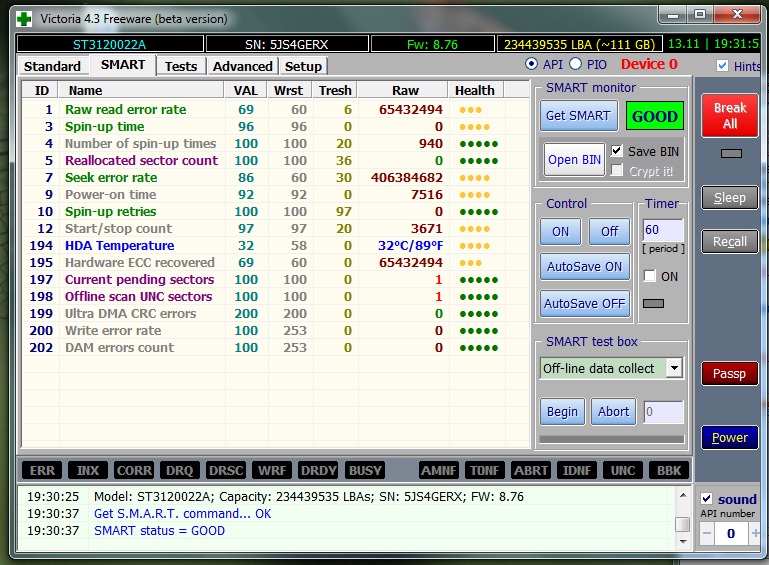Click the SMART test progress bar
The width and height of the screenshot is (769, 565).
[x=612, y=439]
